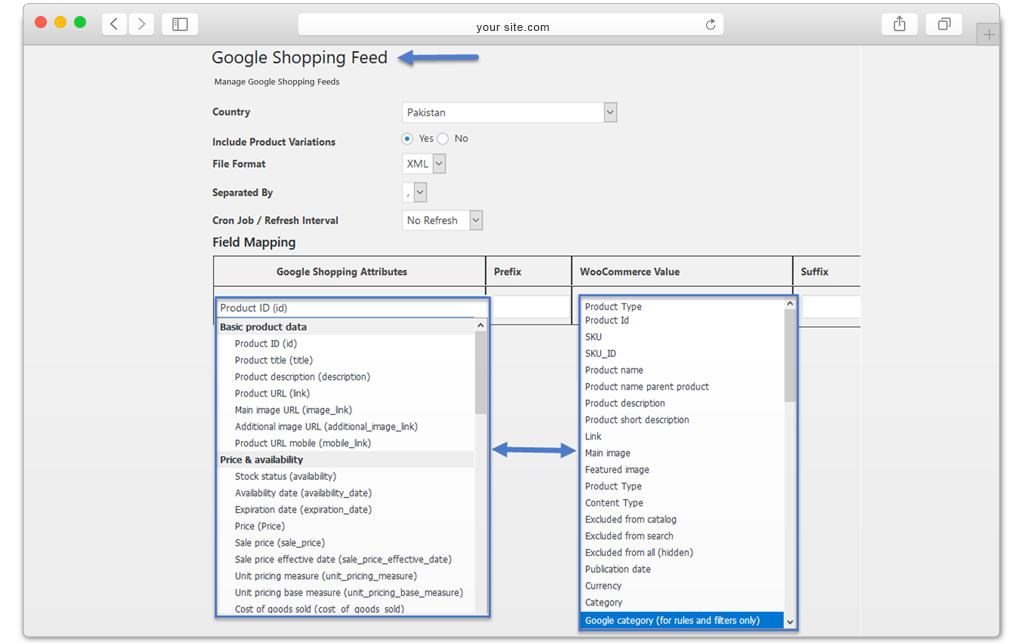1024x643 pixels.
Task: Select Google category (for rules and filters only)
Action: [682, 620]
